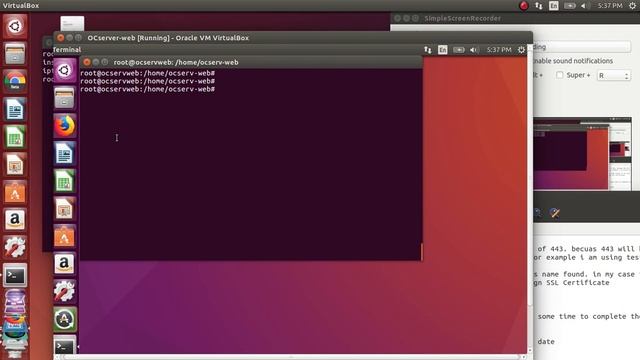Viewport: 640px width, 360px height.
Task: Open Files in the host launcher
Action: click(x=15, y=54)
